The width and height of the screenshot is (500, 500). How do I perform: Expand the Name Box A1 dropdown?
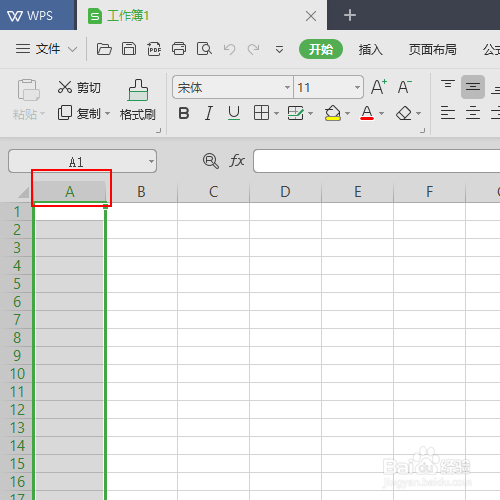[x=151, y=161]
